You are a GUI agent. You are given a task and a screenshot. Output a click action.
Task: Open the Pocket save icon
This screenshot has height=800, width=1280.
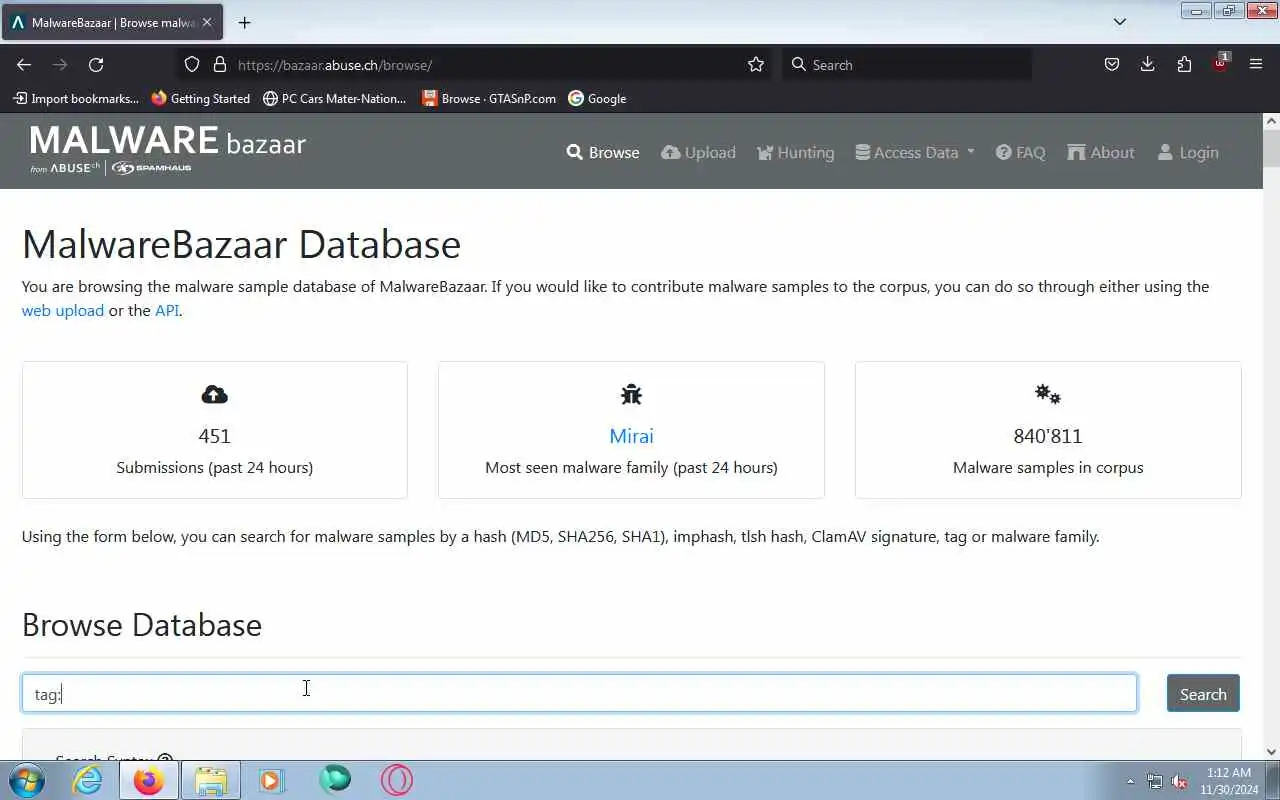[1112, 65]
